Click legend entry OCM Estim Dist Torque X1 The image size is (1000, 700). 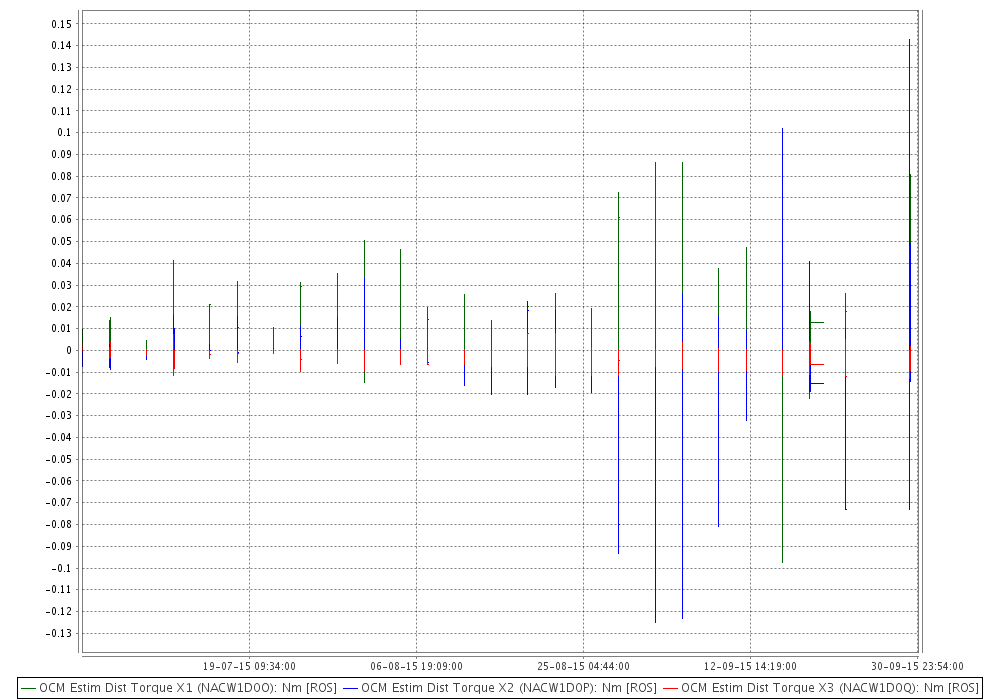(x=179, y=688)
